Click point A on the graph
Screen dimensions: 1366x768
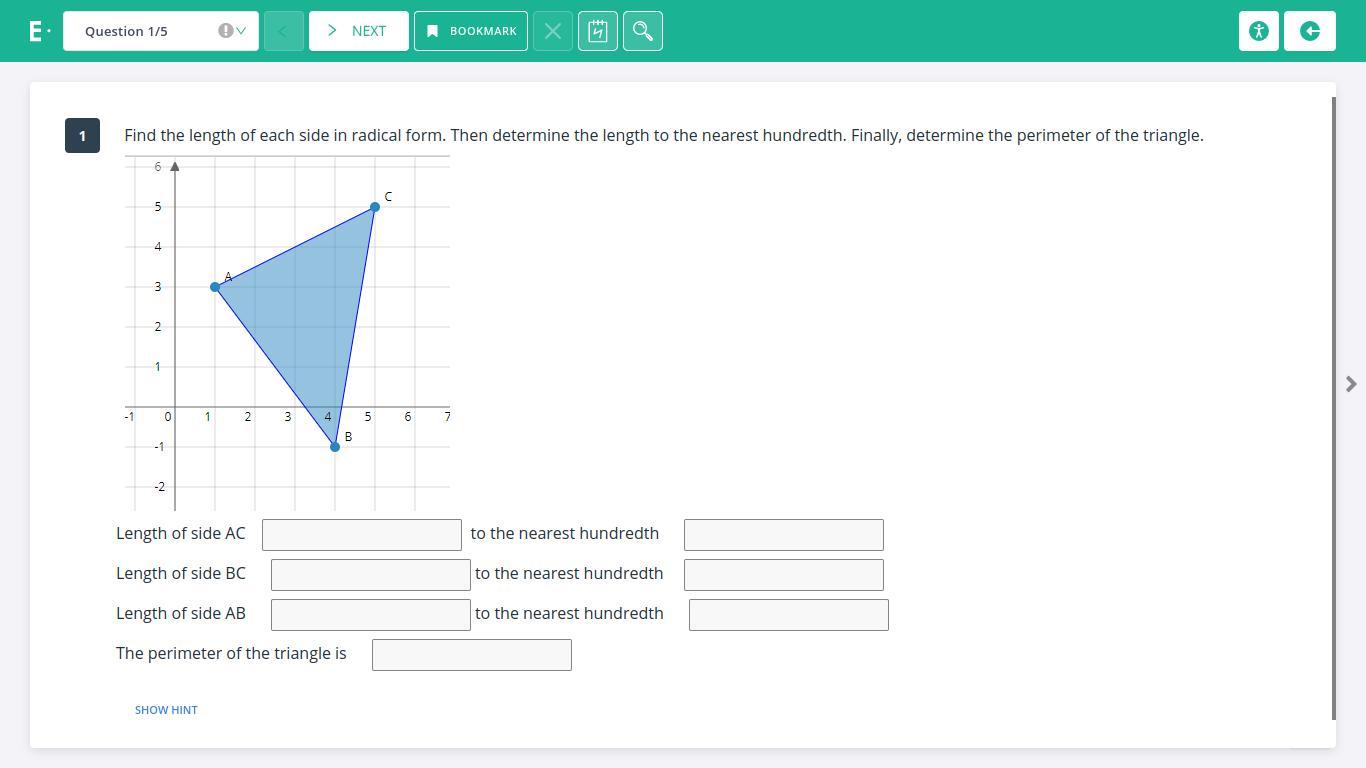tap(215, 287)
